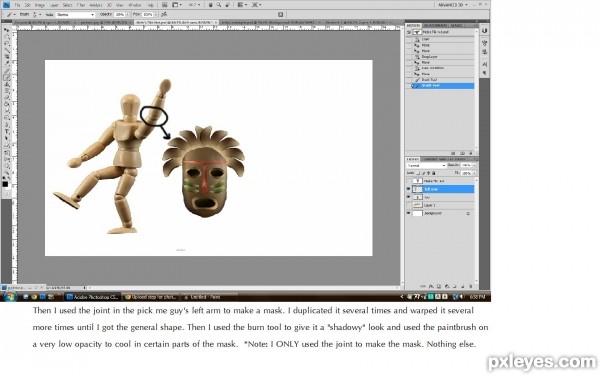The image size is (600, 375).
Task: Select the Background layer thumbnail
Action: click(418, 213)
